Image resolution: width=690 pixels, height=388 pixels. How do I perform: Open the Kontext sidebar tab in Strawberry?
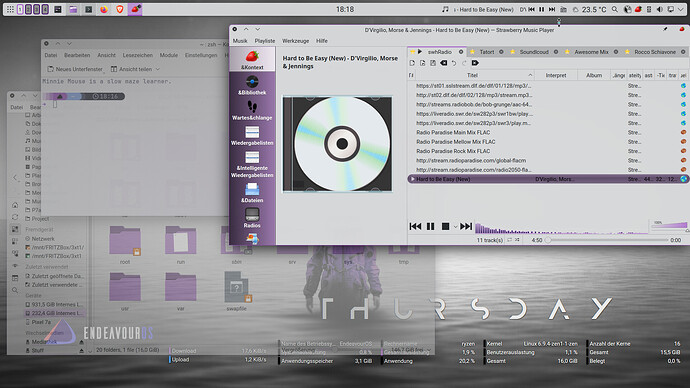(252, 60)
